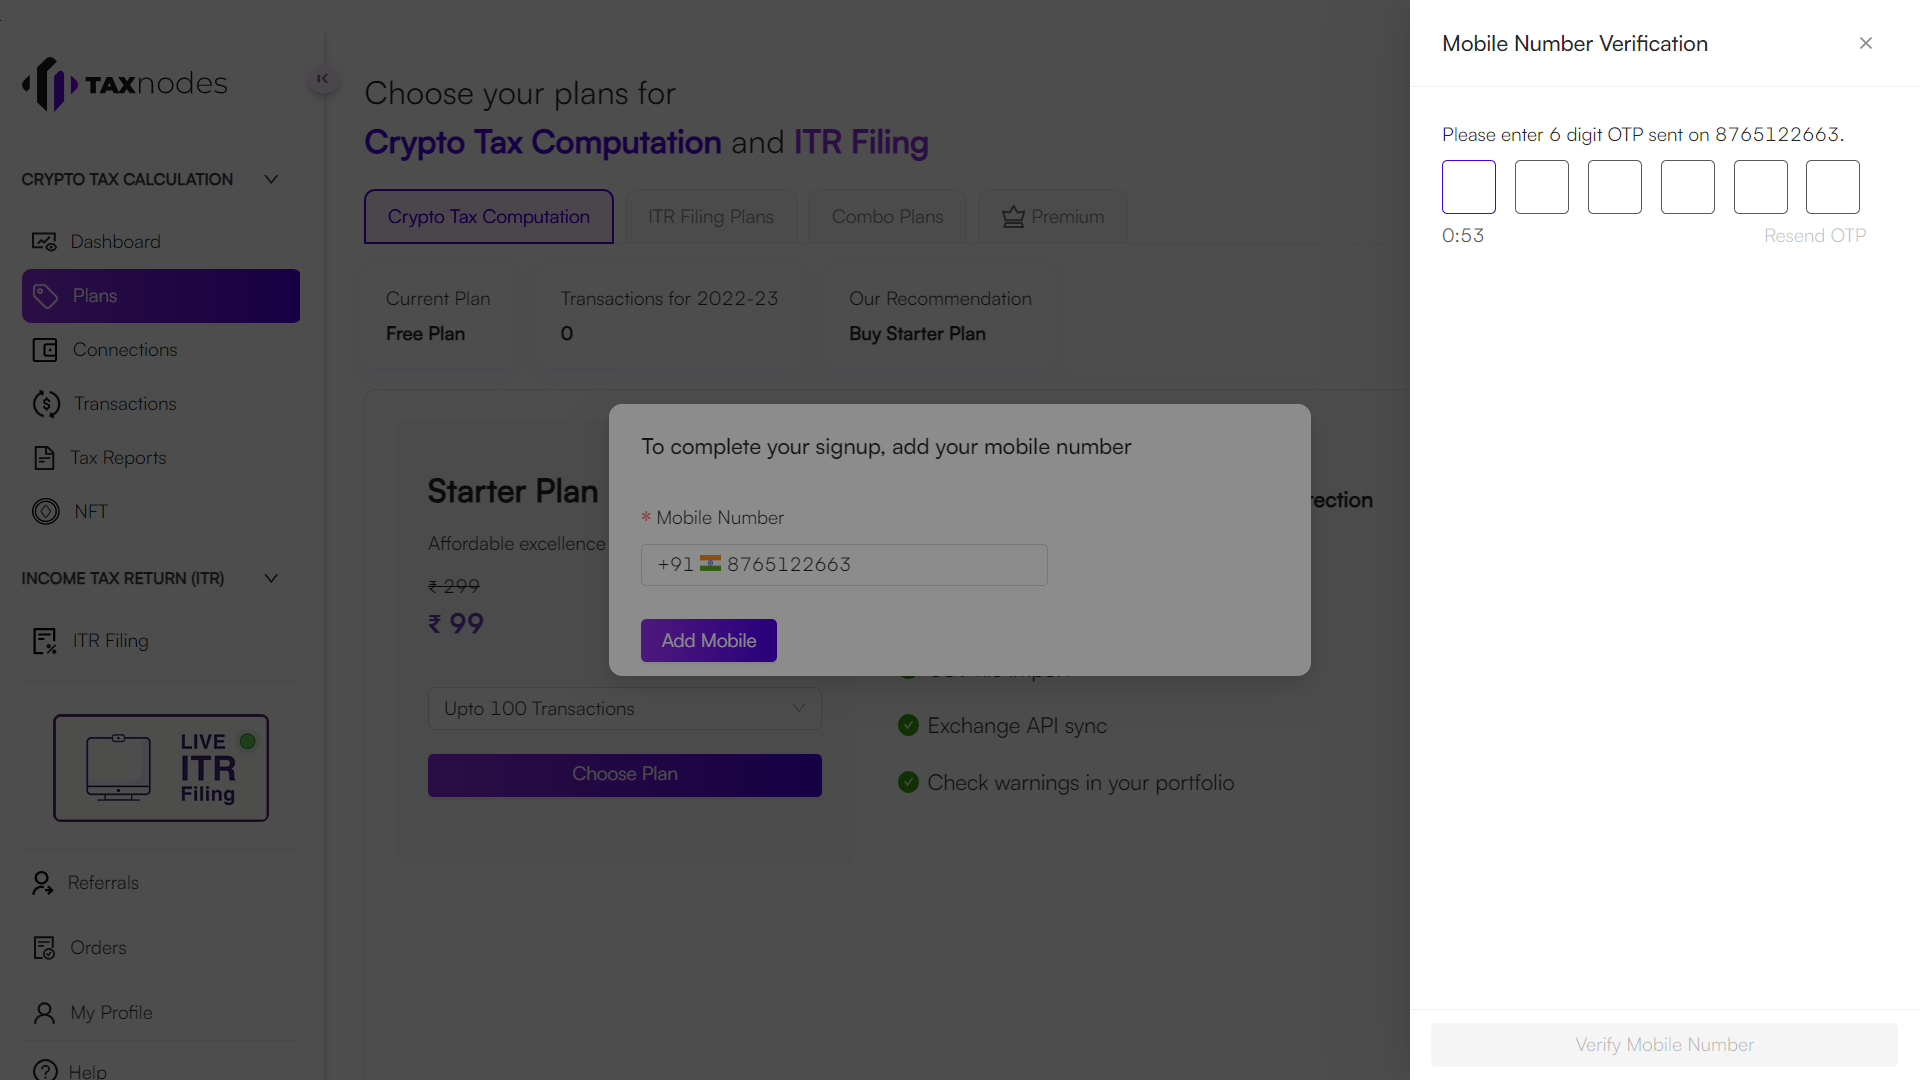The height and width of the screenshot is (1080, 1920).
Task: Select the Plans tag icon
Action: tap(45, 296)
